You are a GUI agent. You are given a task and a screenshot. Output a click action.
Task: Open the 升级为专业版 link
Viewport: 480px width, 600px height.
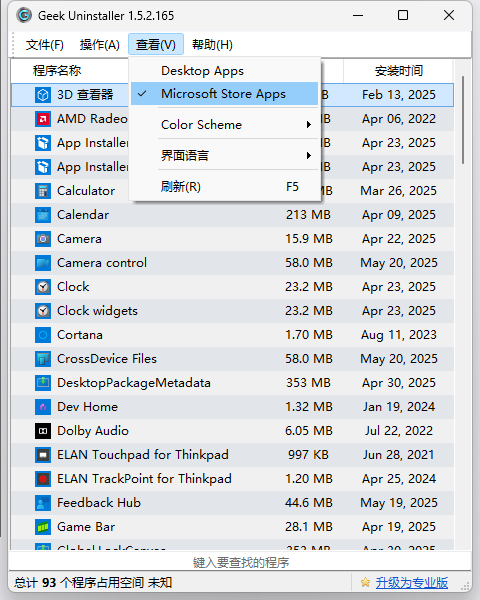click(x=411, y=583)
